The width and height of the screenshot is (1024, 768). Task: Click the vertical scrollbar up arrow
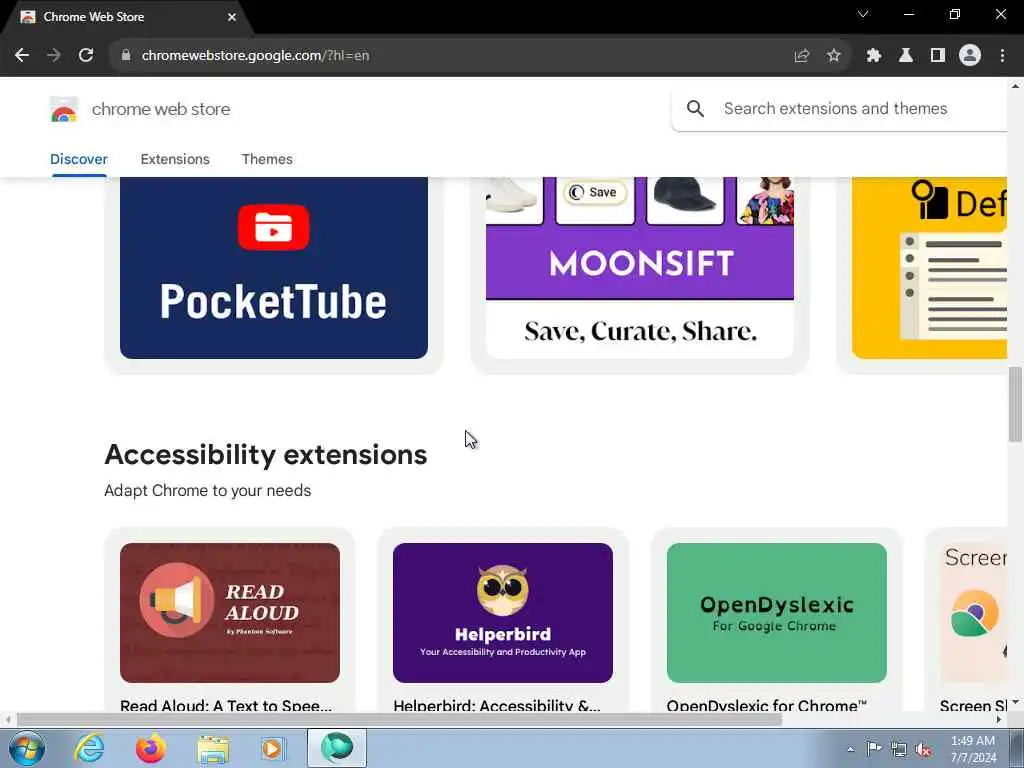1016,86
